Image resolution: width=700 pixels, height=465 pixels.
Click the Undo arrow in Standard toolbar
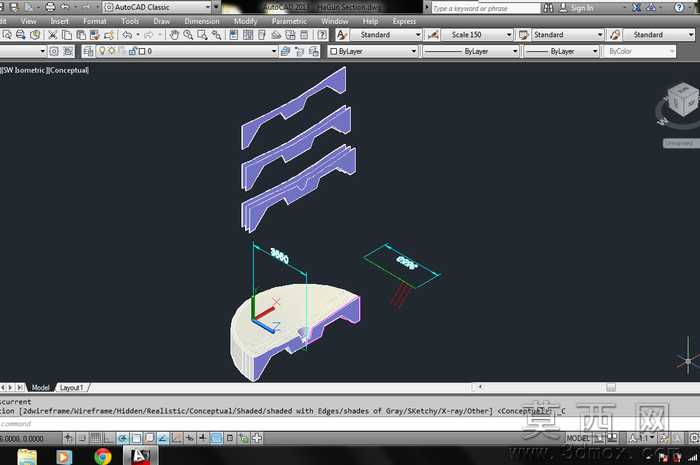click(x=127, y=35)
